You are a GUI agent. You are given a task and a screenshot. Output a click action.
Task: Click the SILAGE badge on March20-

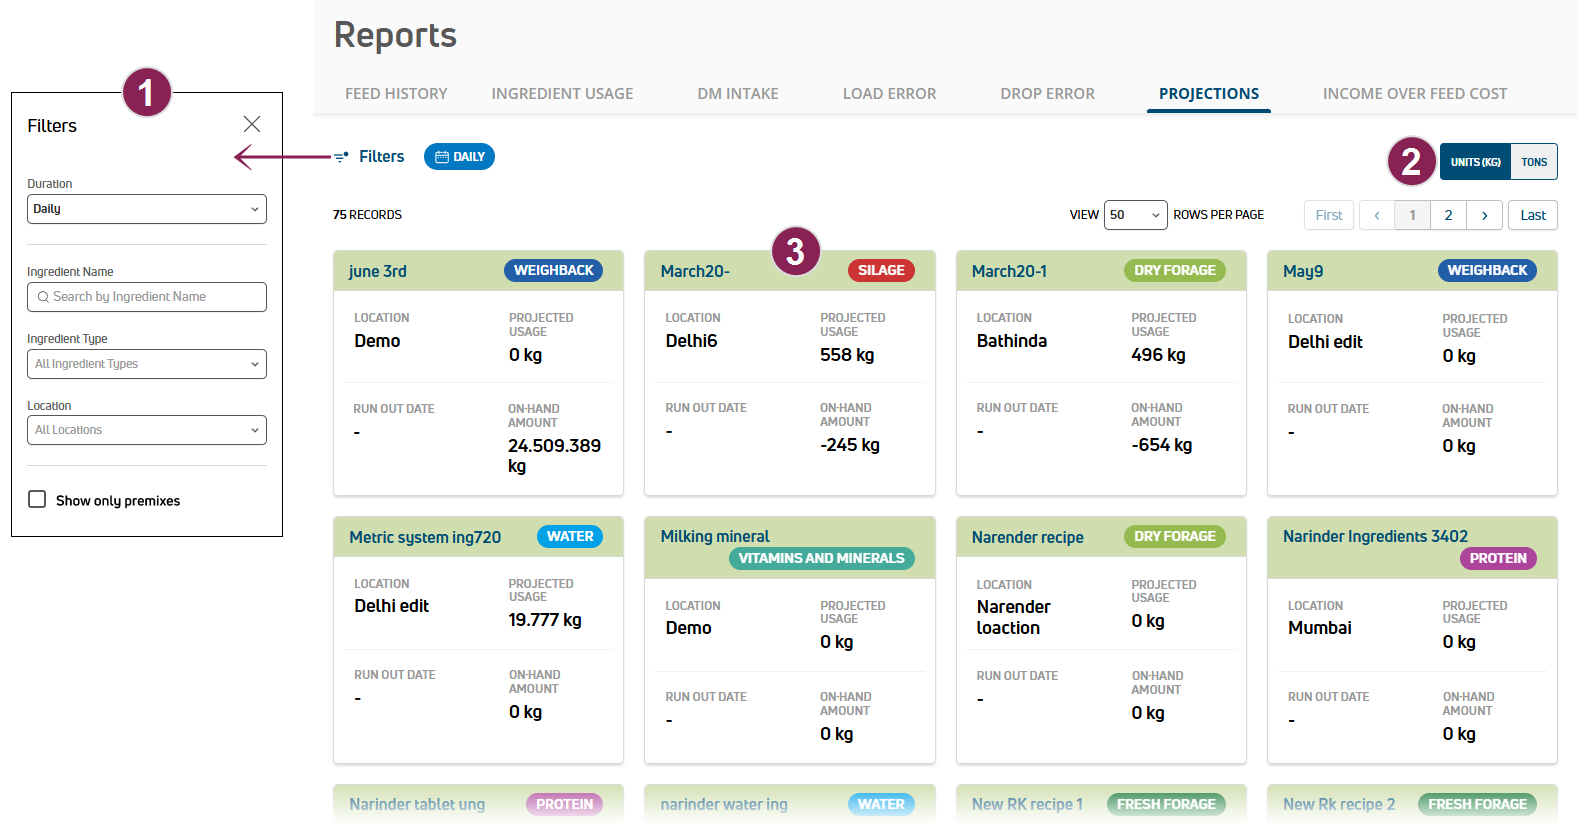pos(880,271)
